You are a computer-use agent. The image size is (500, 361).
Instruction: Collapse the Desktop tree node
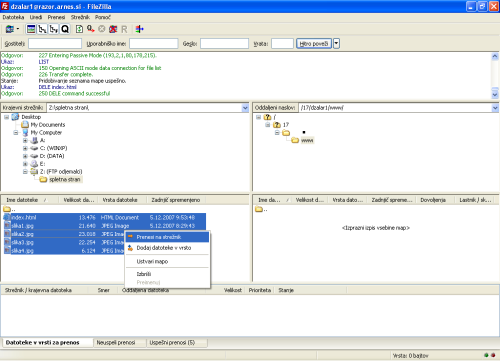click(x=6, y=117)
